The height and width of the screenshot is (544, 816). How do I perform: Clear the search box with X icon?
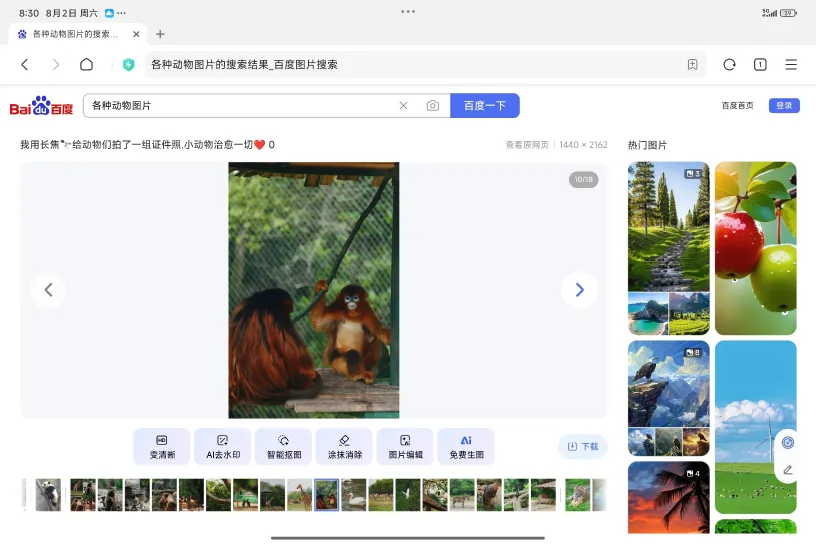coord(404,106)
